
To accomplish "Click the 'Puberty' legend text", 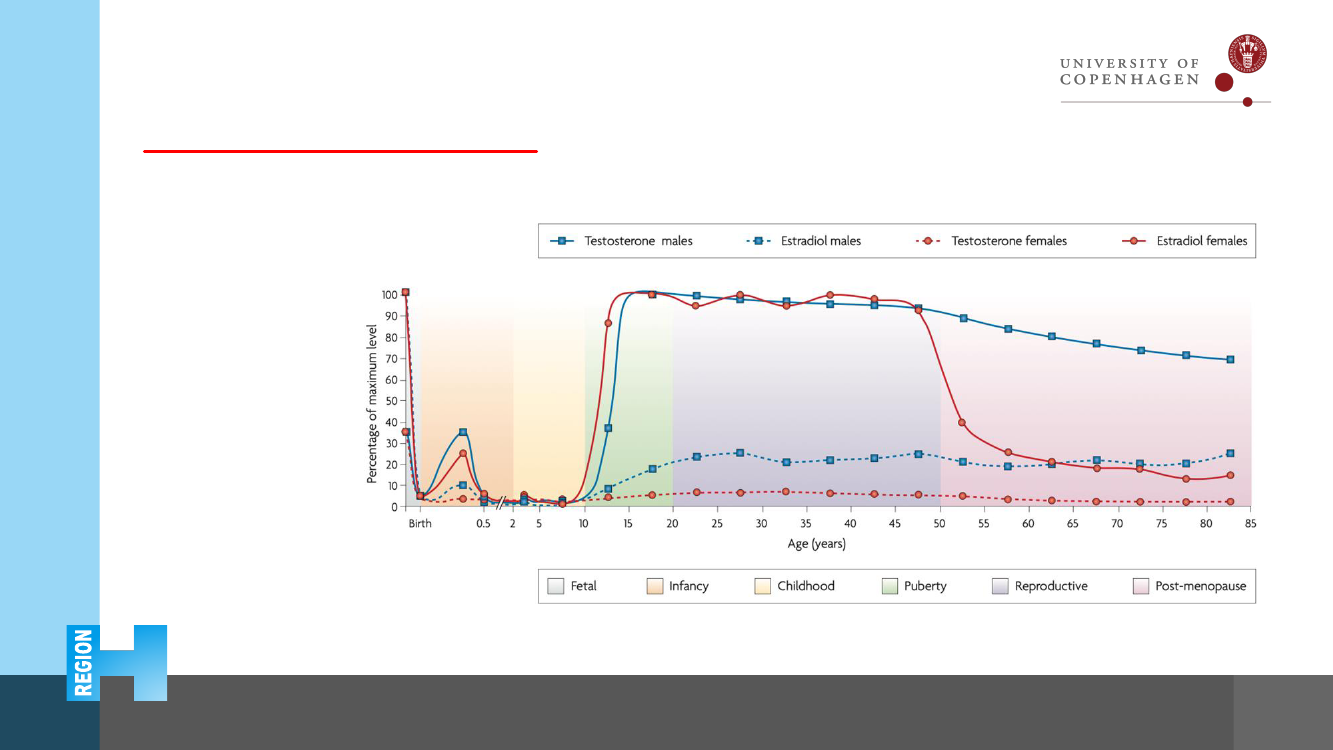I will click(x=925, y=587).
